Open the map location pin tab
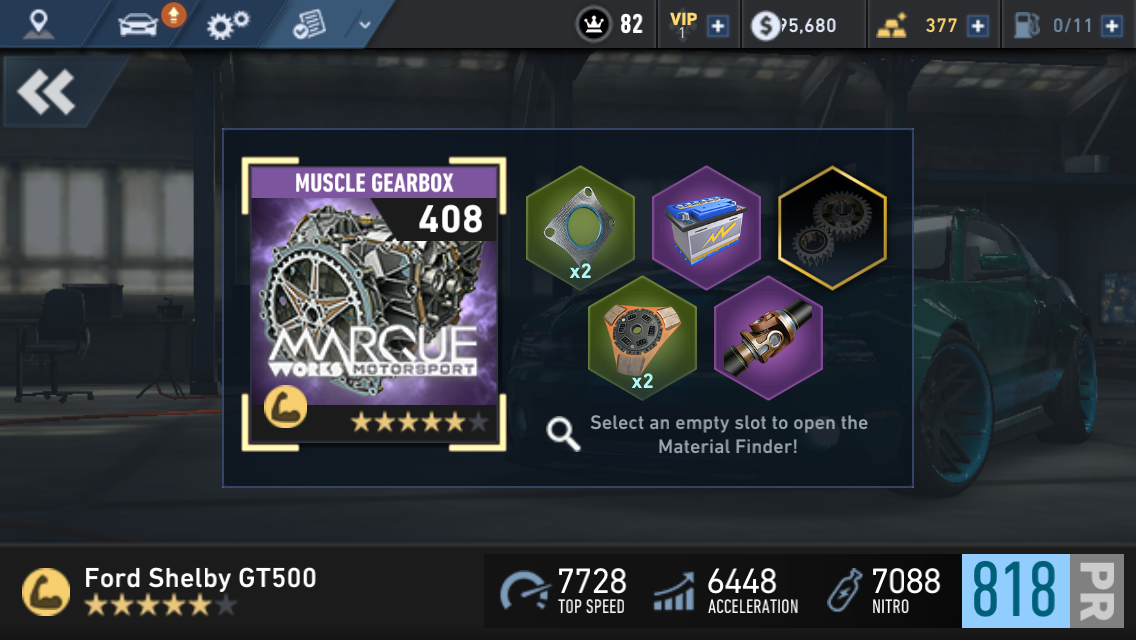Screen dimensions: 1136x640 [x=38, y=25]
